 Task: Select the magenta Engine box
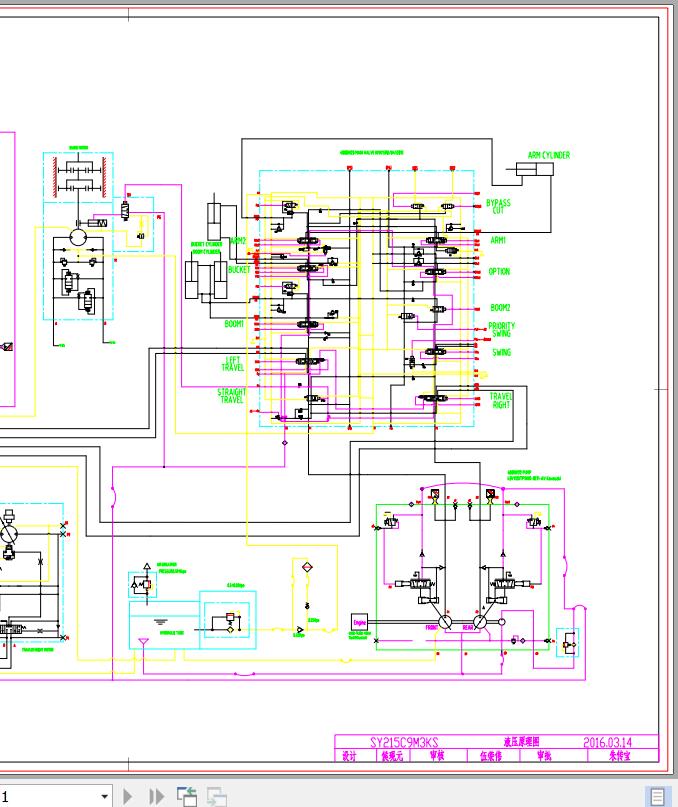pyautogui.click(x=359, y=622)
